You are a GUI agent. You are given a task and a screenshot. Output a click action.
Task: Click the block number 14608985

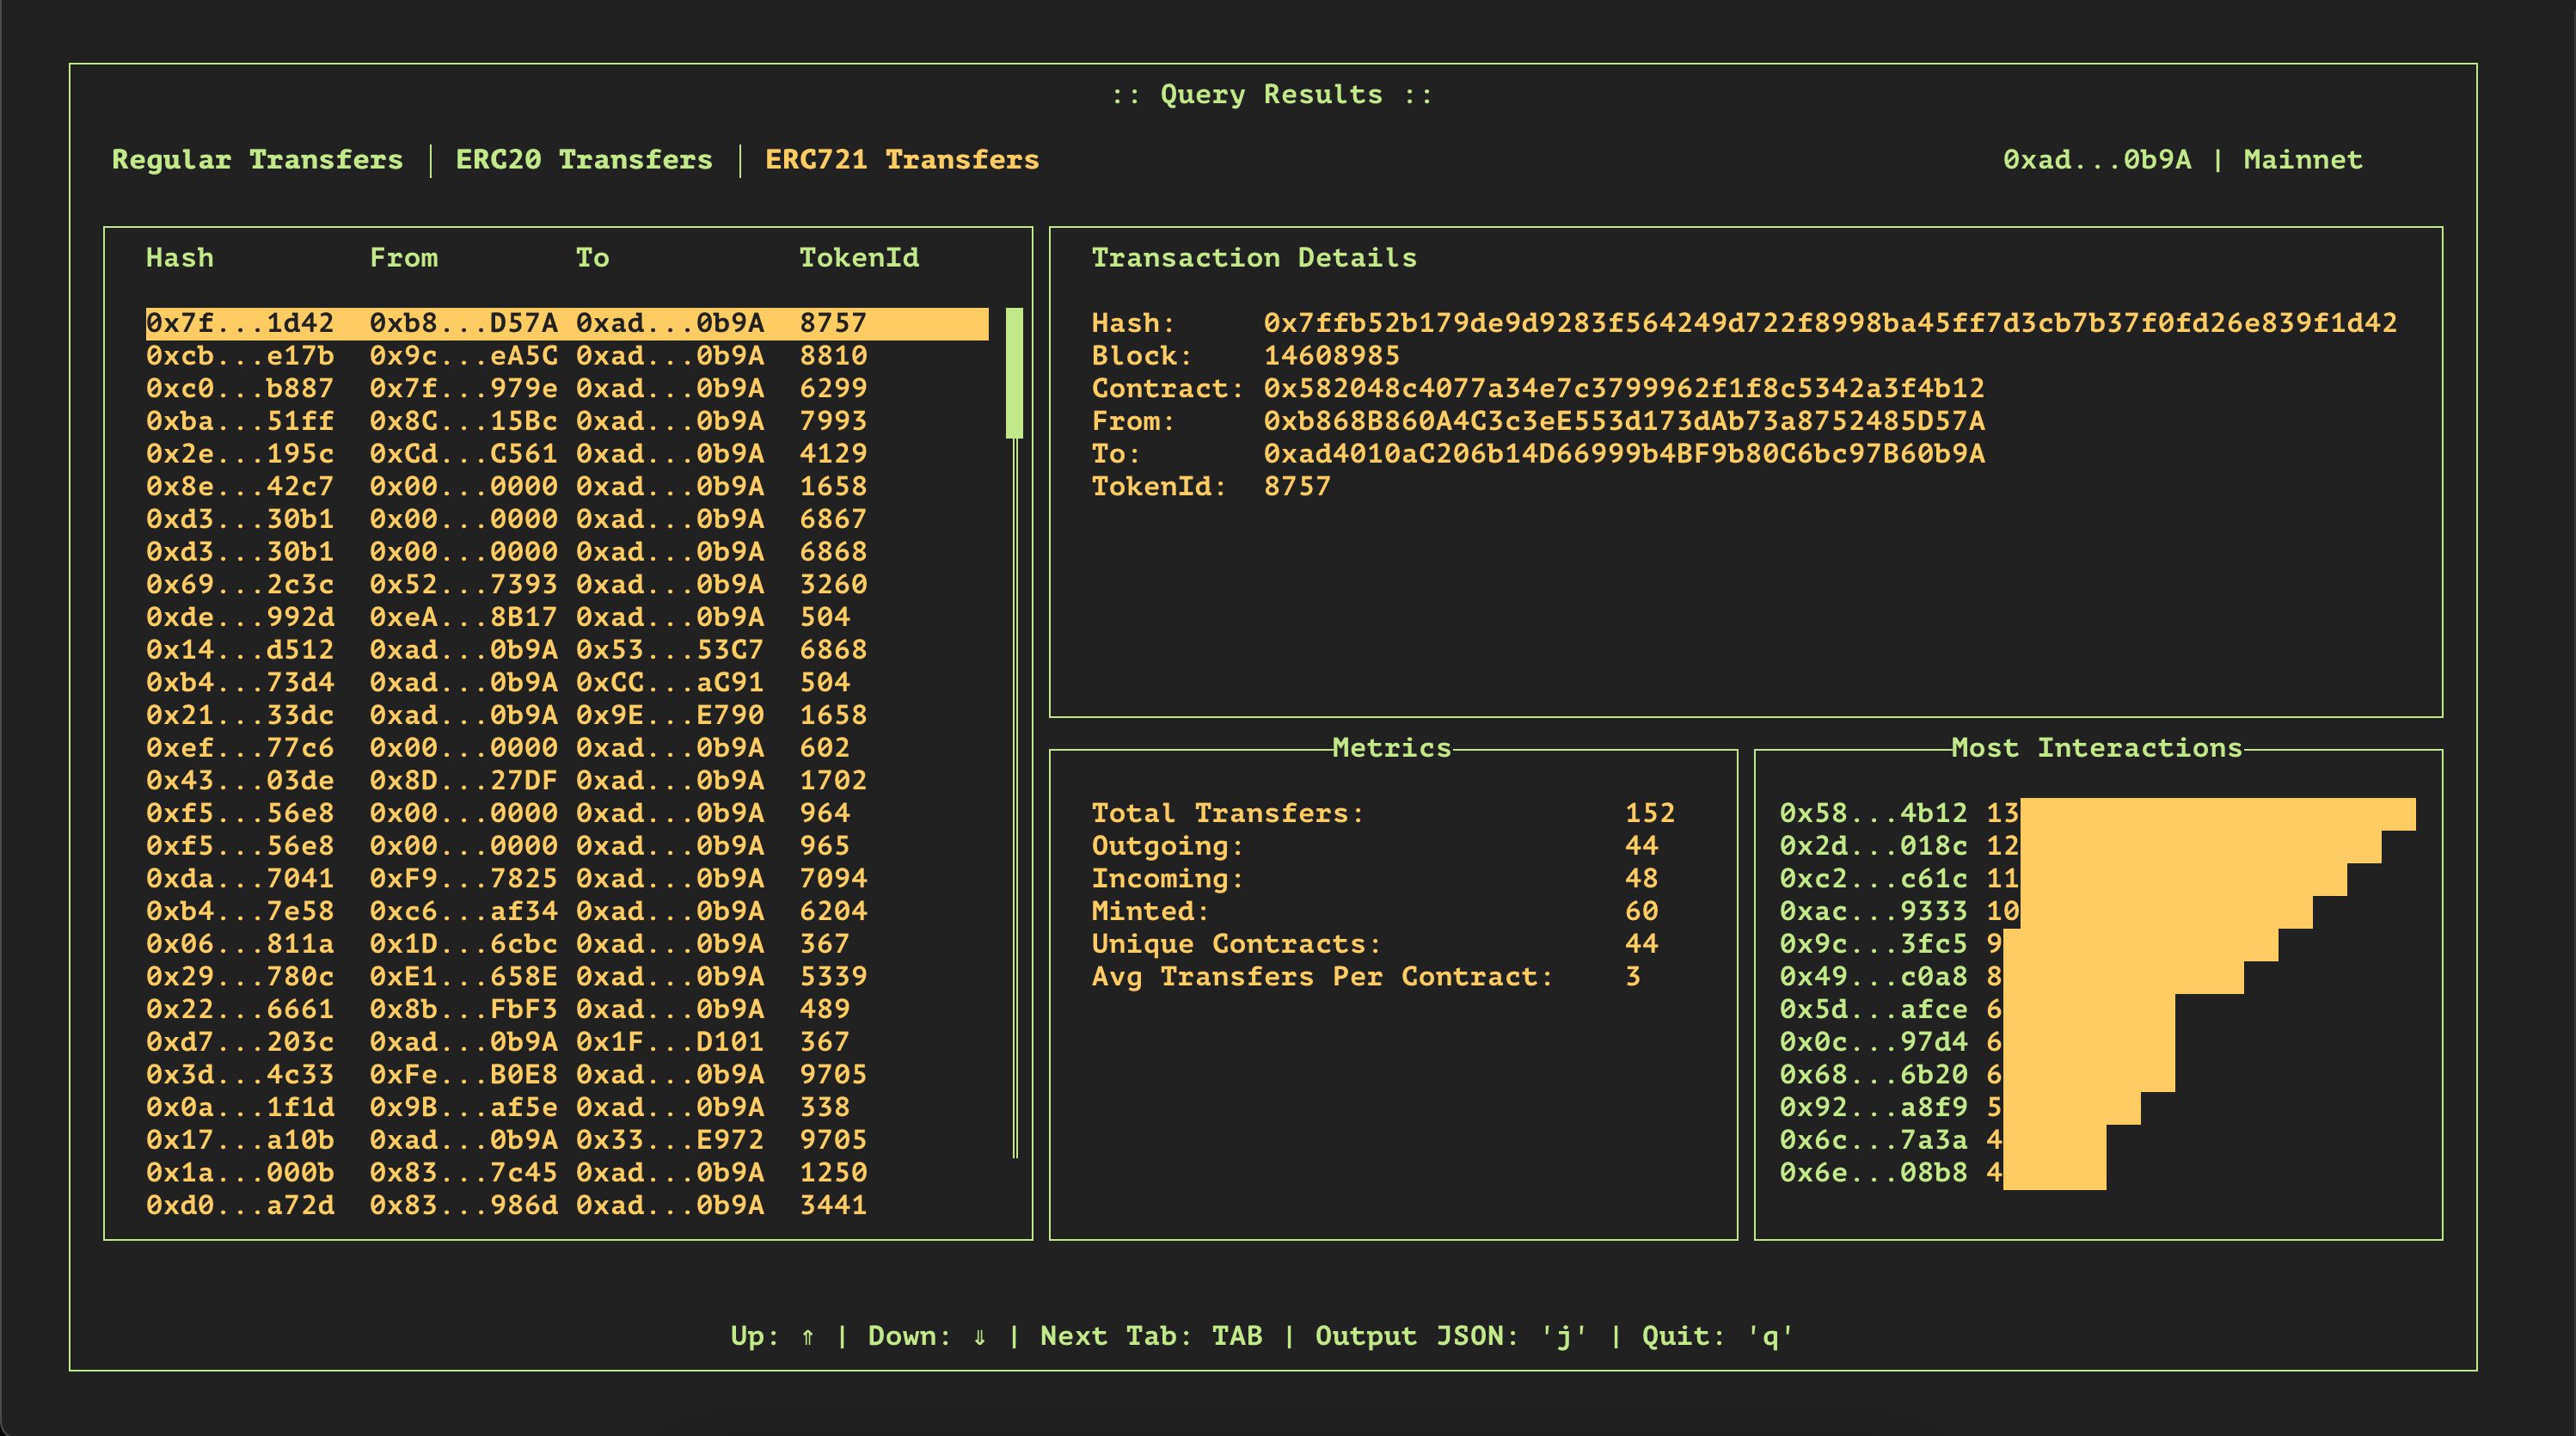point(1332,356)
